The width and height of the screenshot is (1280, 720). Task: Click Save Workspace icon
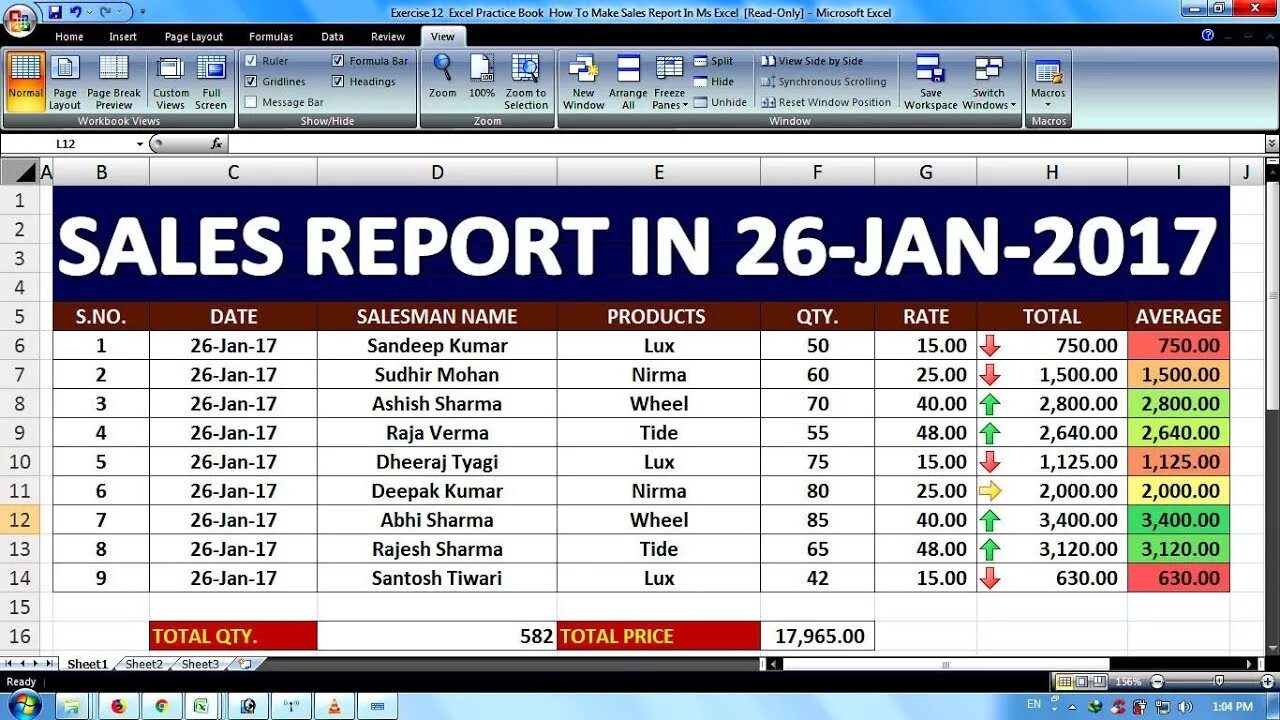pos(931,81)
